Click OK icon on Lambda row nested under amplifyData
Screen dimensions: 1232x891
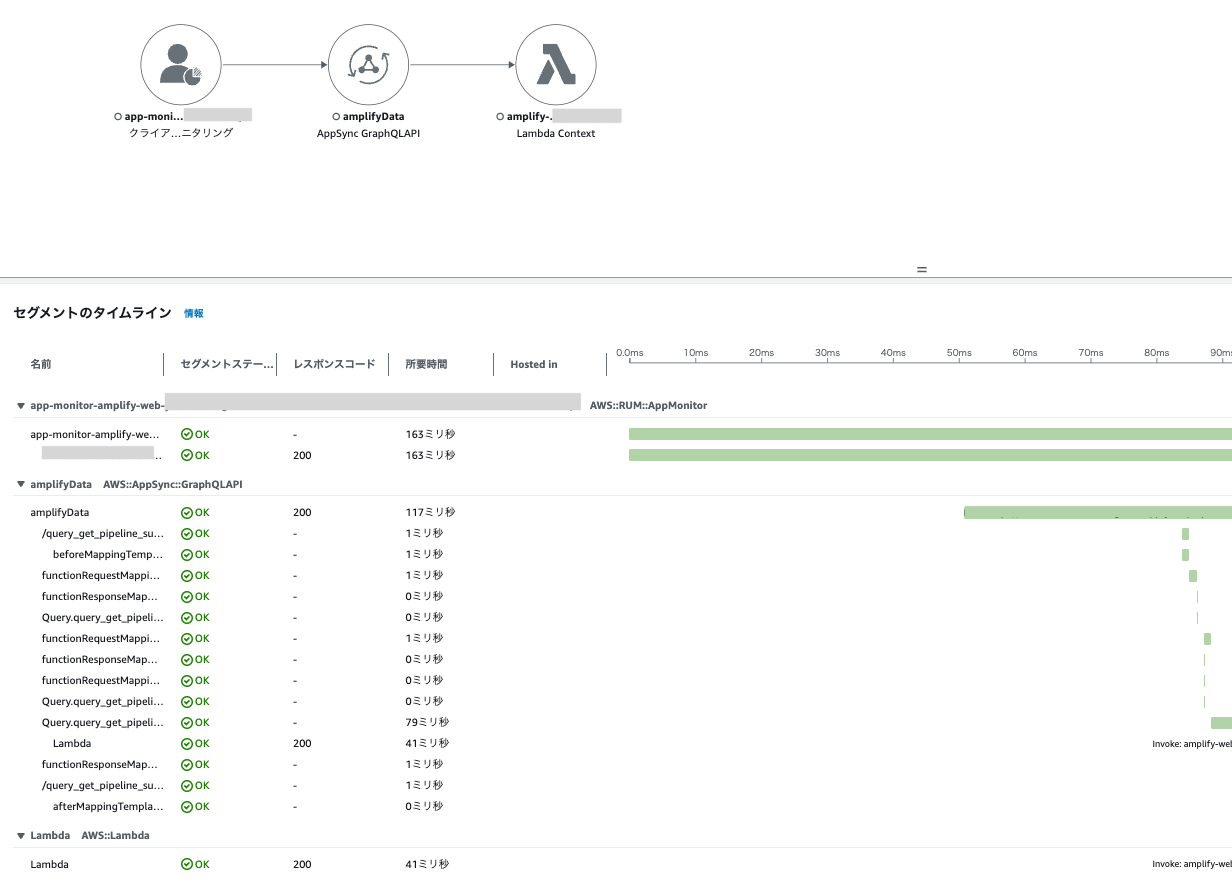click(x=187, y=743)
